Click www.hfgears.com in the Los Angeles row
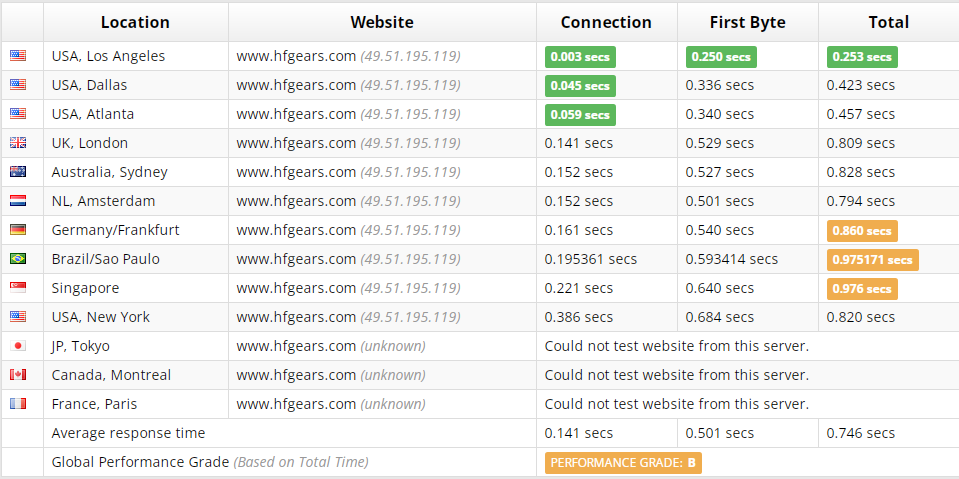Screen dimensions: 959x479 coord(296,56)
